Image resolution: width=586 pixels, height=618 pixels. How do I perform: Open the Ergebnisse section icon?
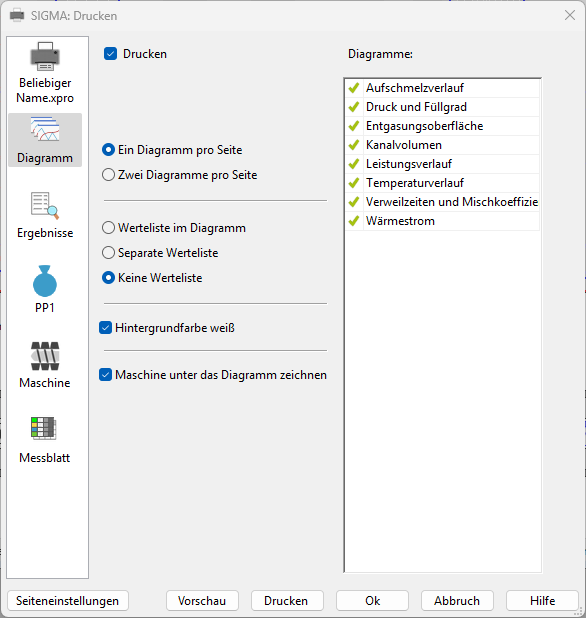click(x=45, y=205)
